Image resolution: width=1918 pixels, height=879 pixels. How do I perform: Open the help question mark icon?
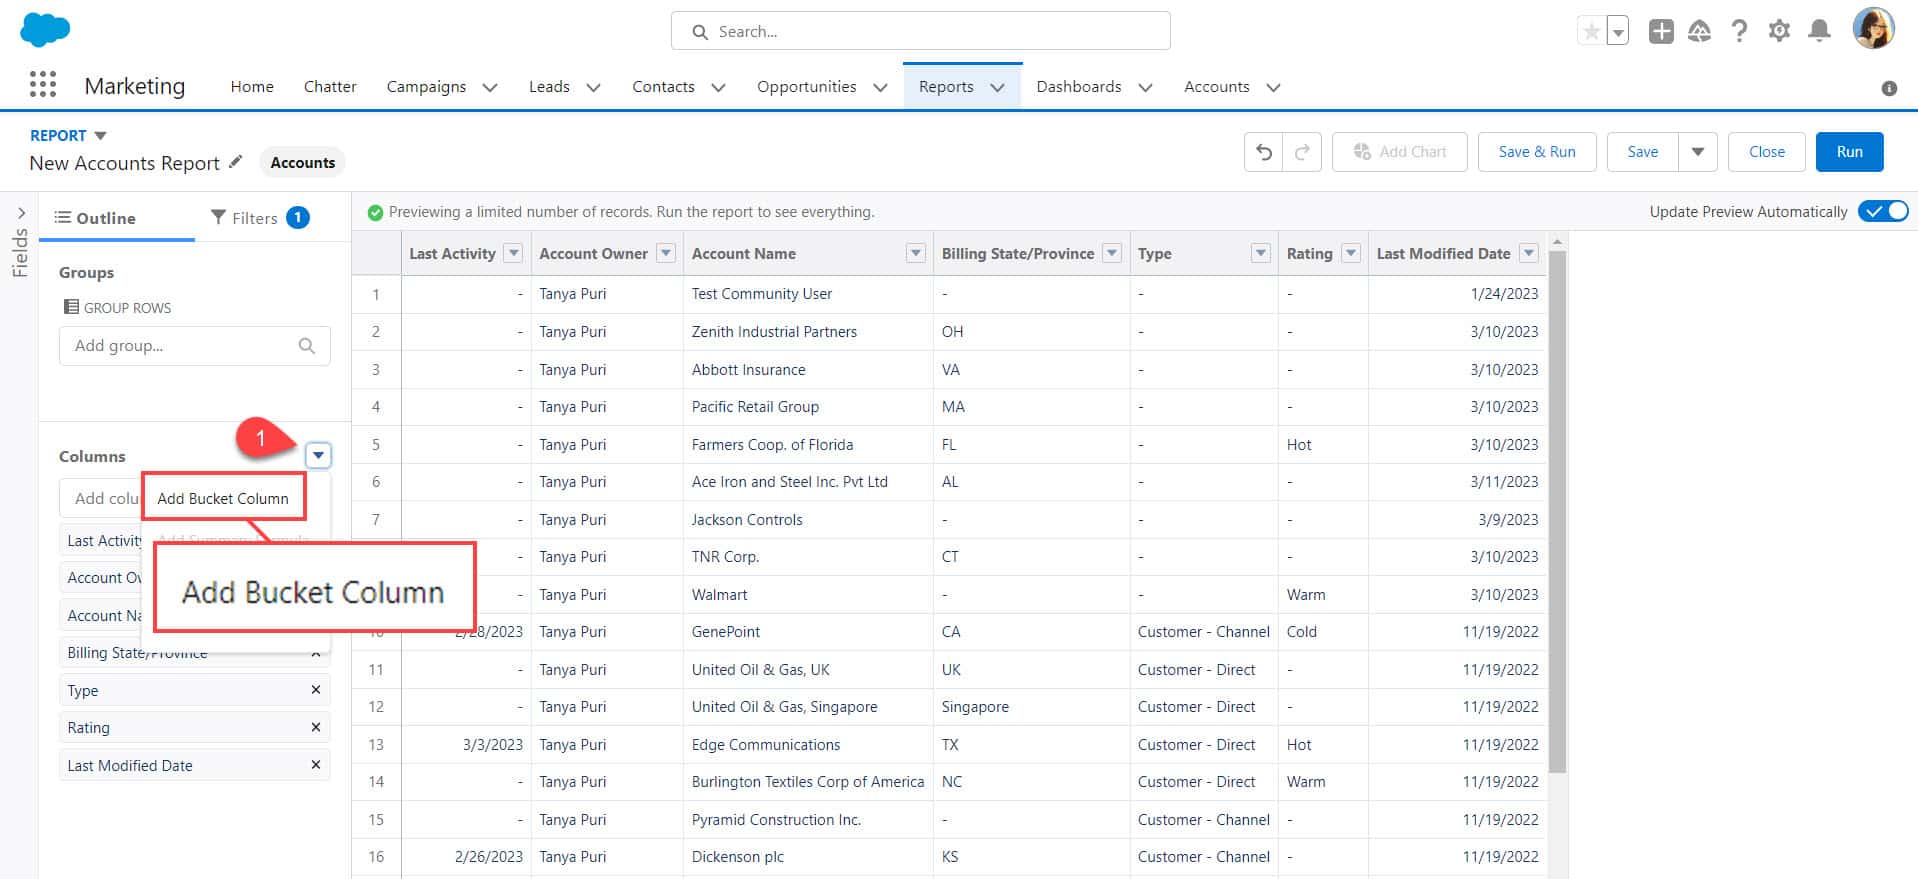[x=1739, y=31]
